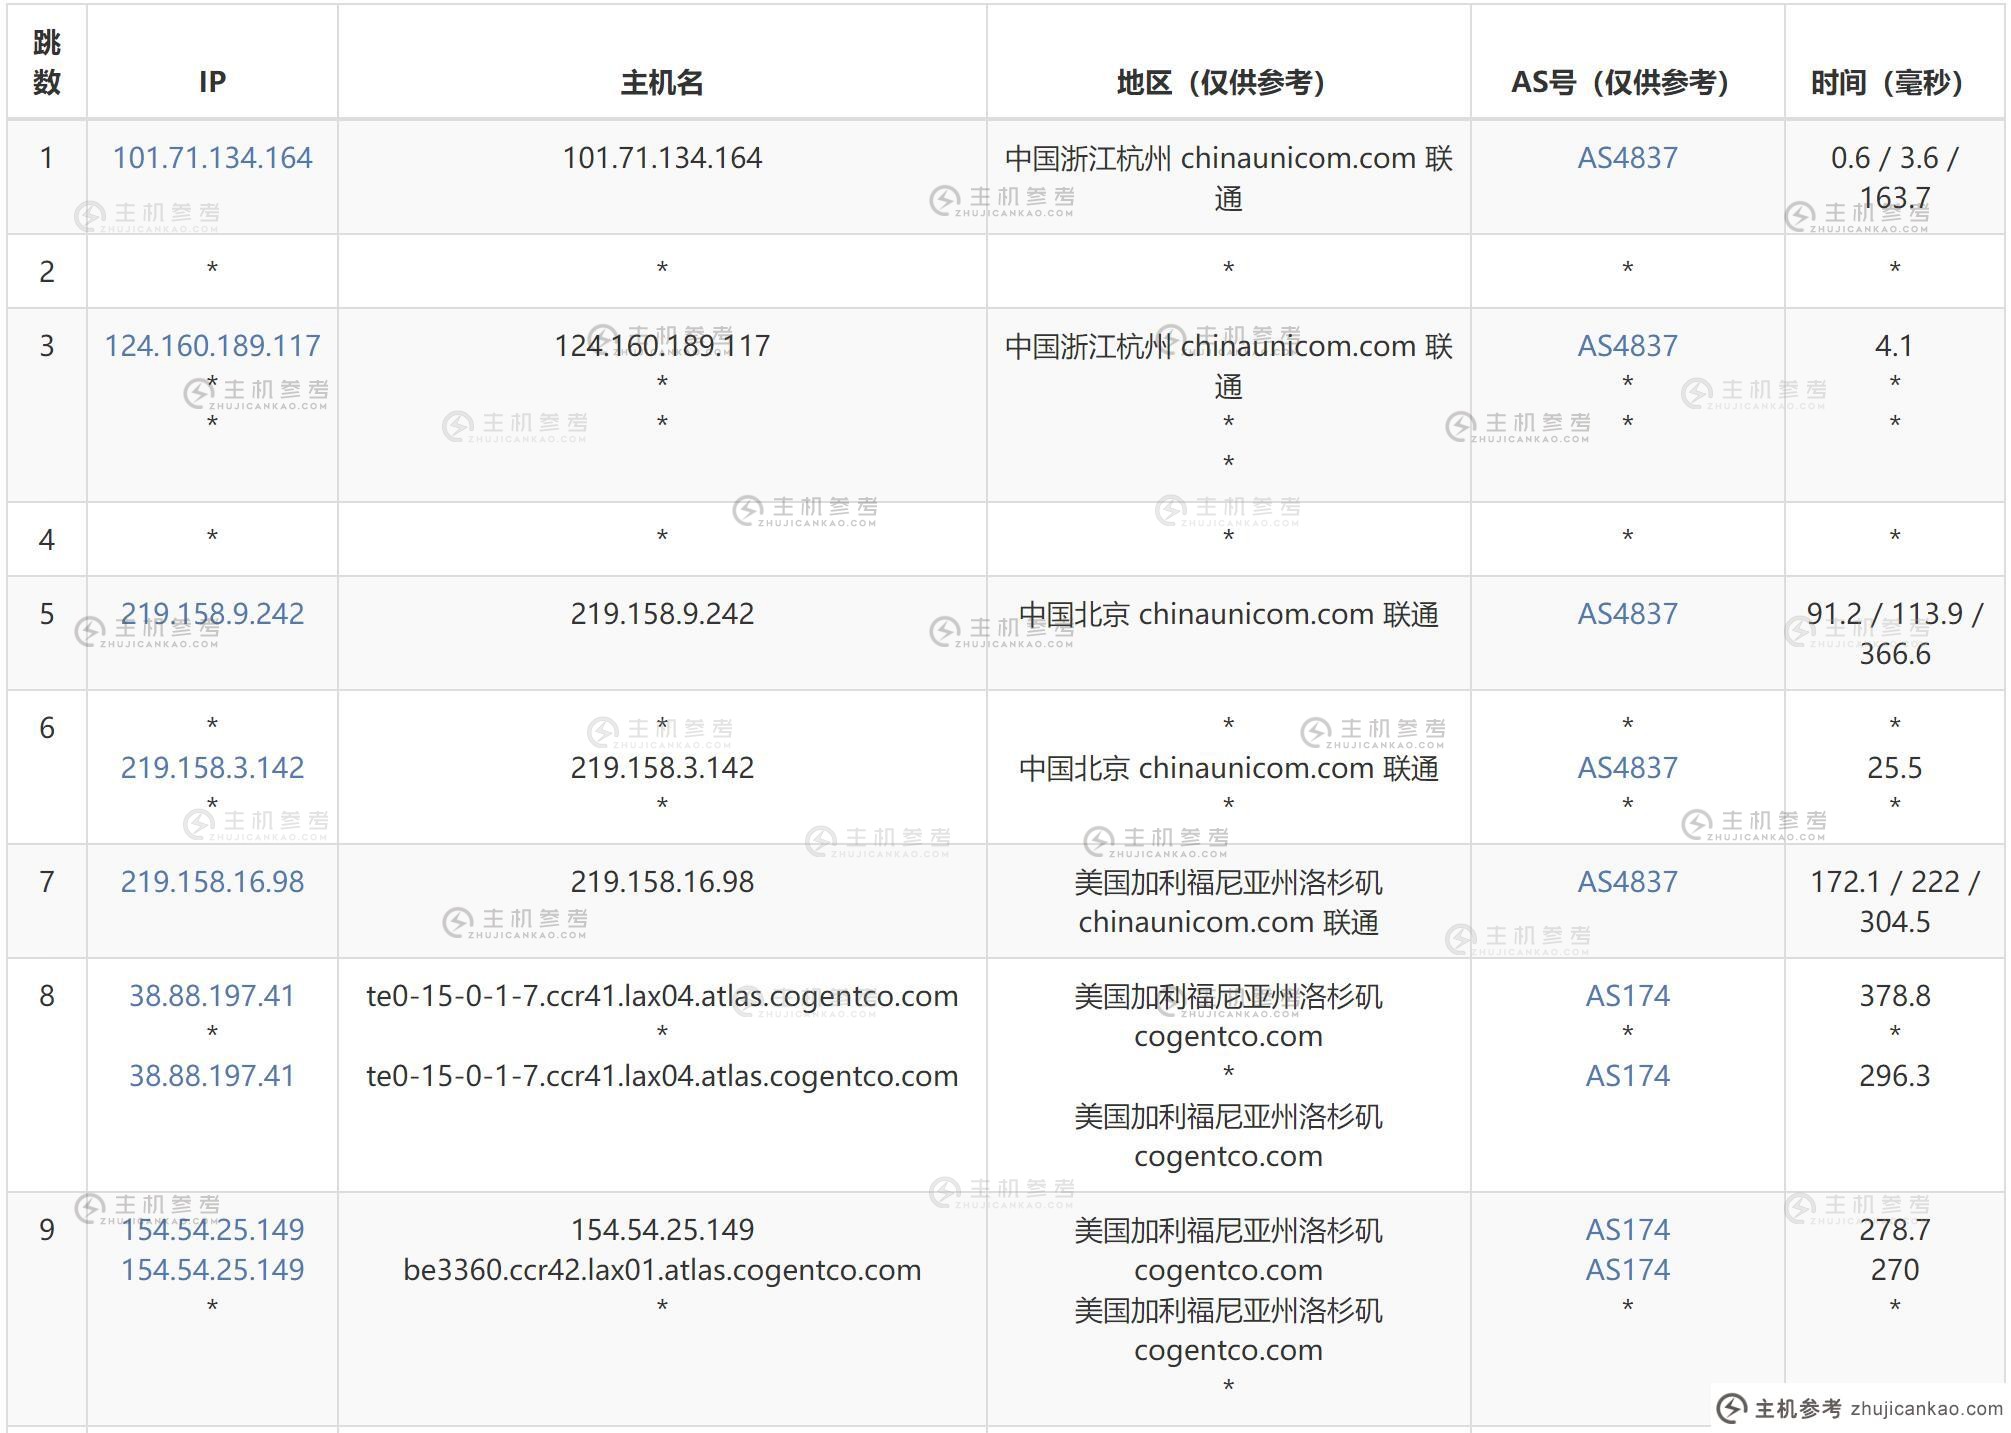Follow the AS4837 link in hop 7
The image size is (2011, 1433).
(x=1627, y=882)
